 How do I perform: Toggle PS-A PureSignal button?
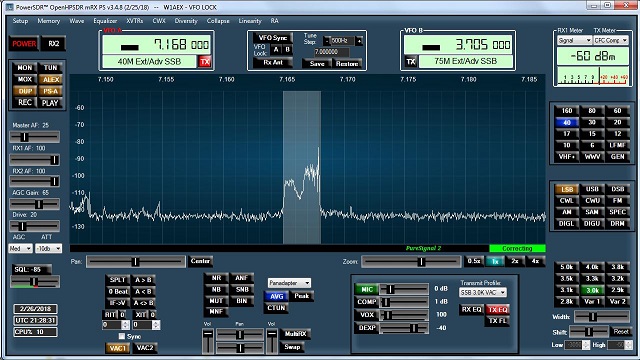tap(51, 91)
